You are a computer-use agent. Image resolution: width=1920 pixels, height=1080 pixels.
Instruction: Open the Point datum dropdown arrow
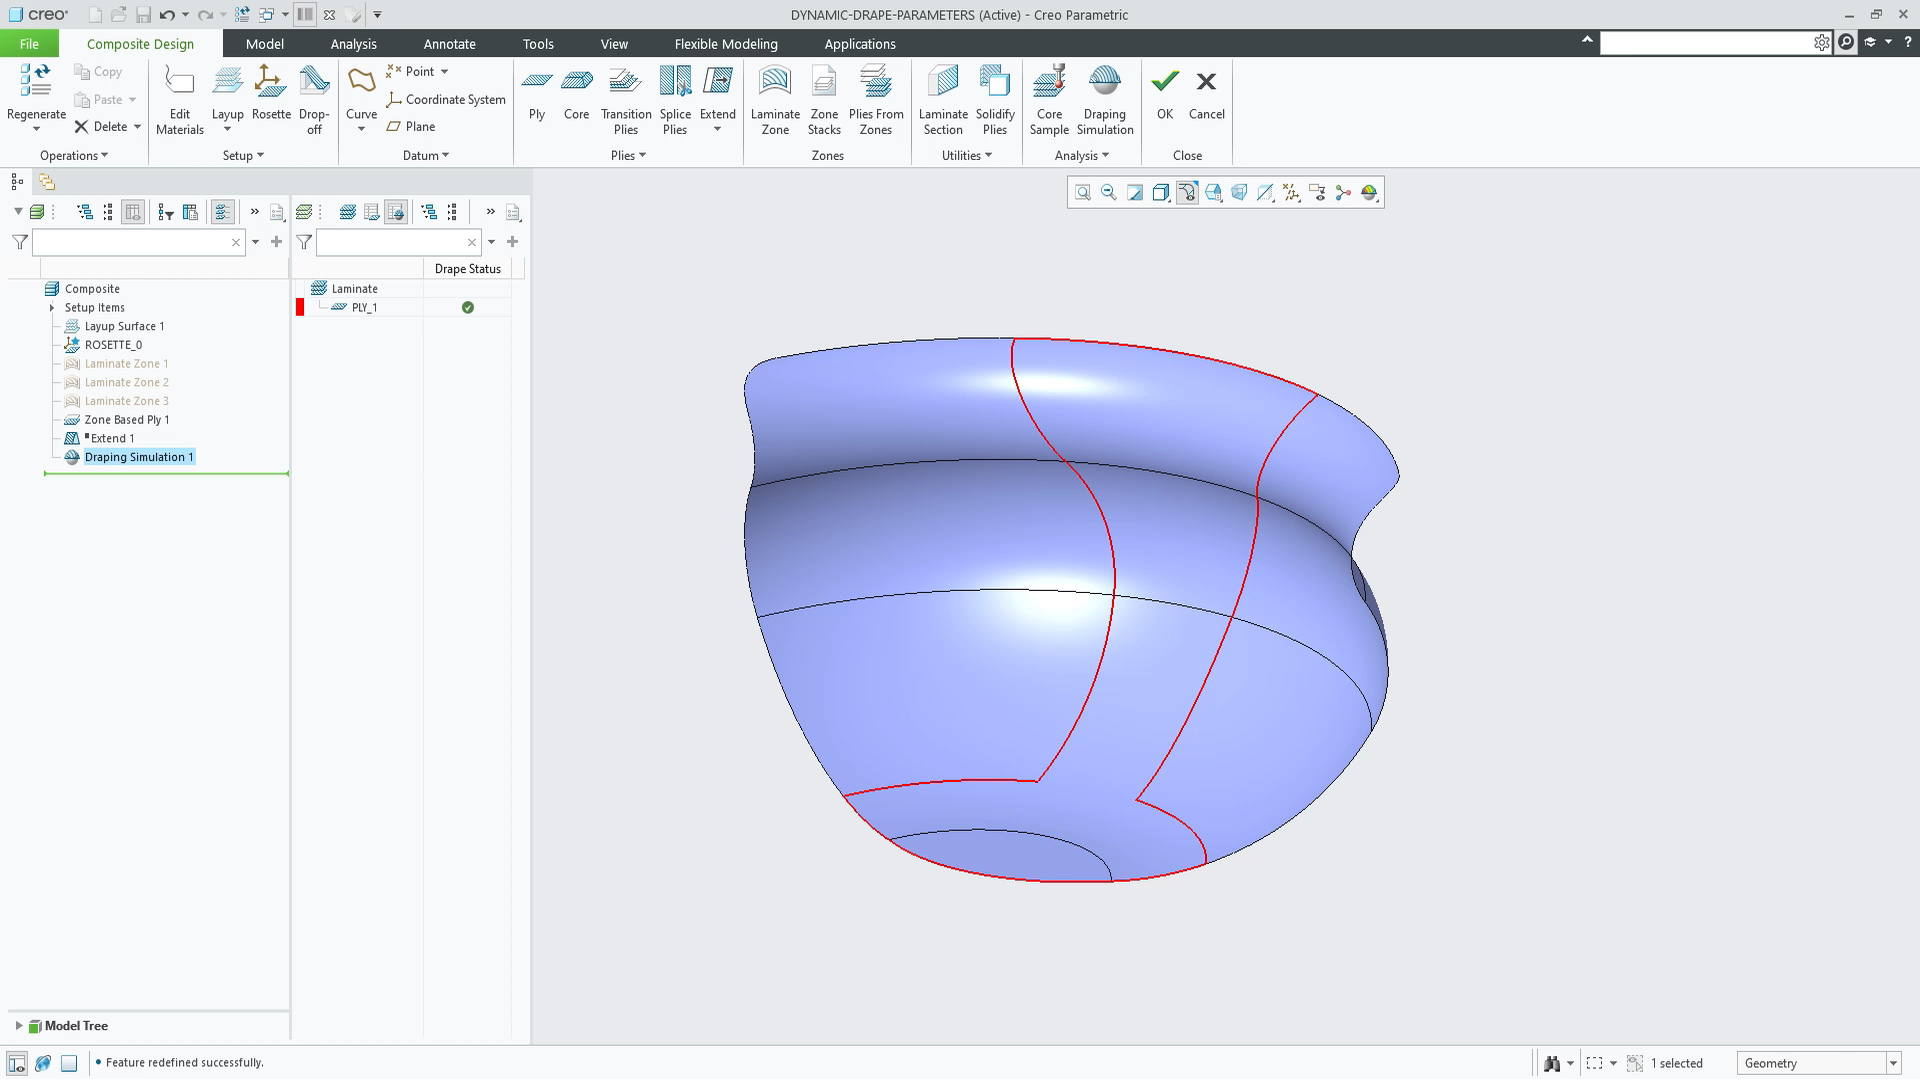[x=444, y=72]
